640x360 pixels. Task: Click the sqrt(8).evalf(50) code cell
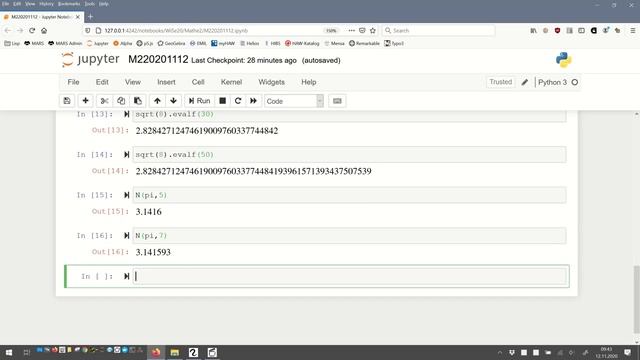349,154
